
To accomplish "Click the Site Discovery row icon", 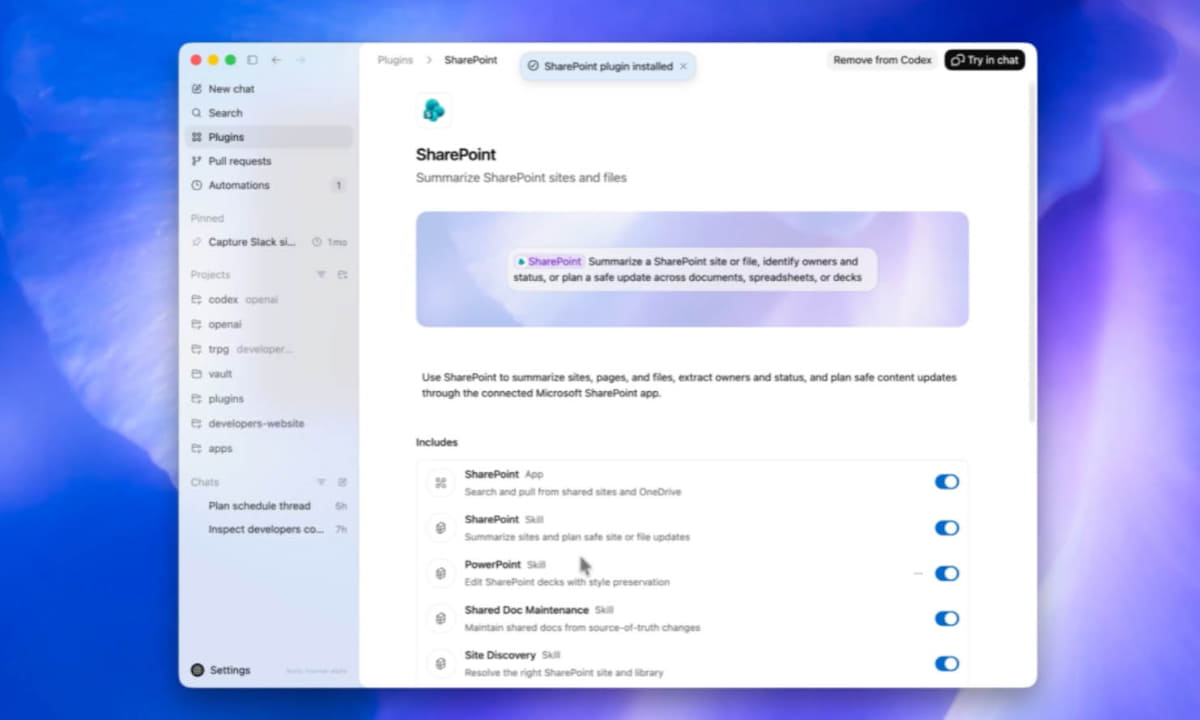I will [x=440, y=663].
